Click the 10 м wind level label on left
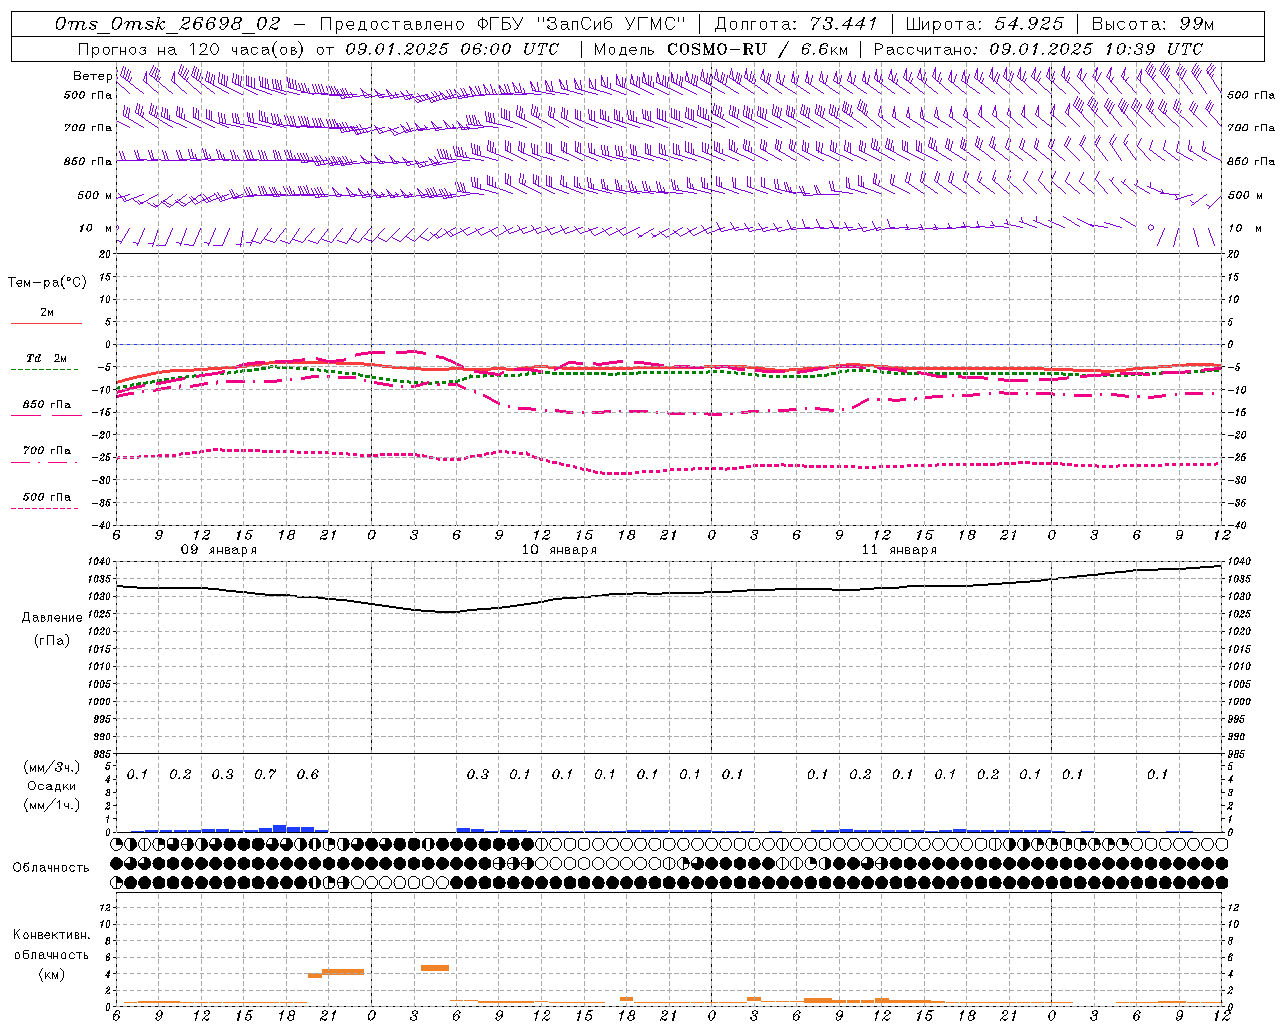This screenshot has width=1280, height=1024. tap(96, 228)
